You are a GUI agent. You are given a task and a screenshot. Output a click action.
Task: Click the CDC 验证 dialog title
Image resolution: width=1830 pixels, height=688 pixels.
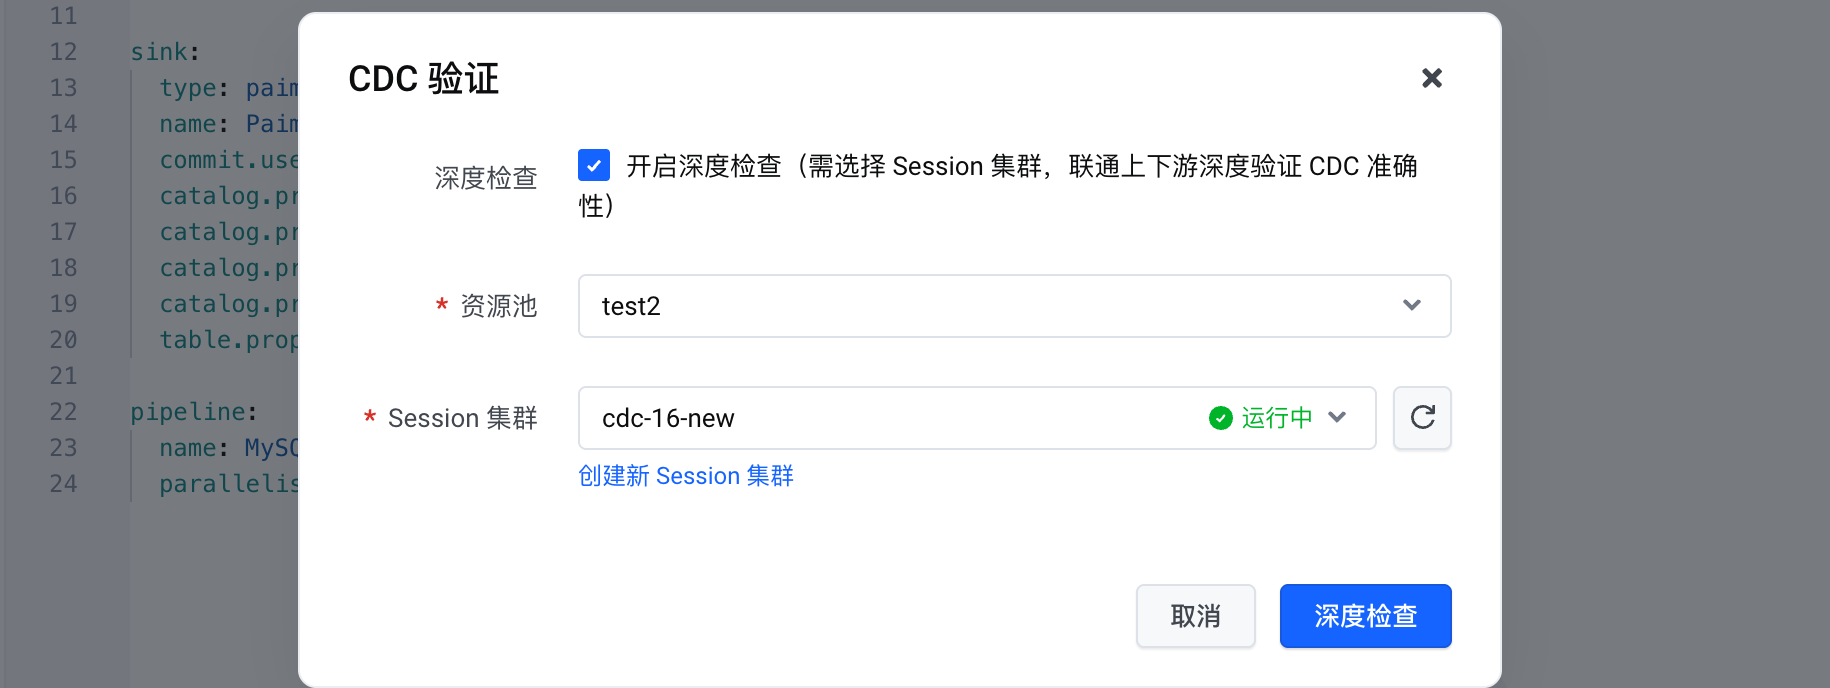pos(423,79)
